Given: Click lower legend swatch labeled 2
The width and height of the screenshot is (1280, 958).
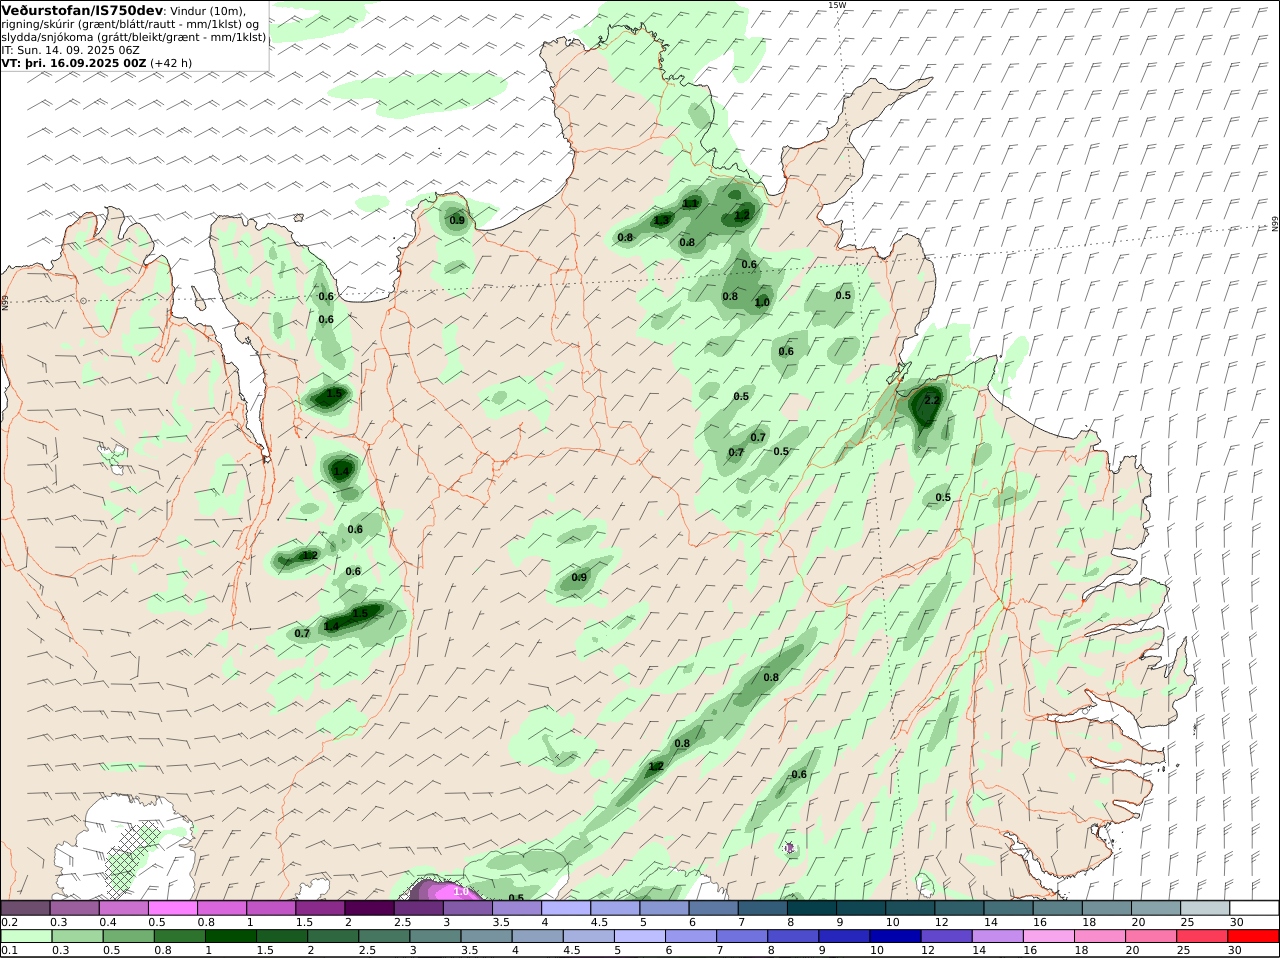Looking at the screenshot, I should coord(332,937).
